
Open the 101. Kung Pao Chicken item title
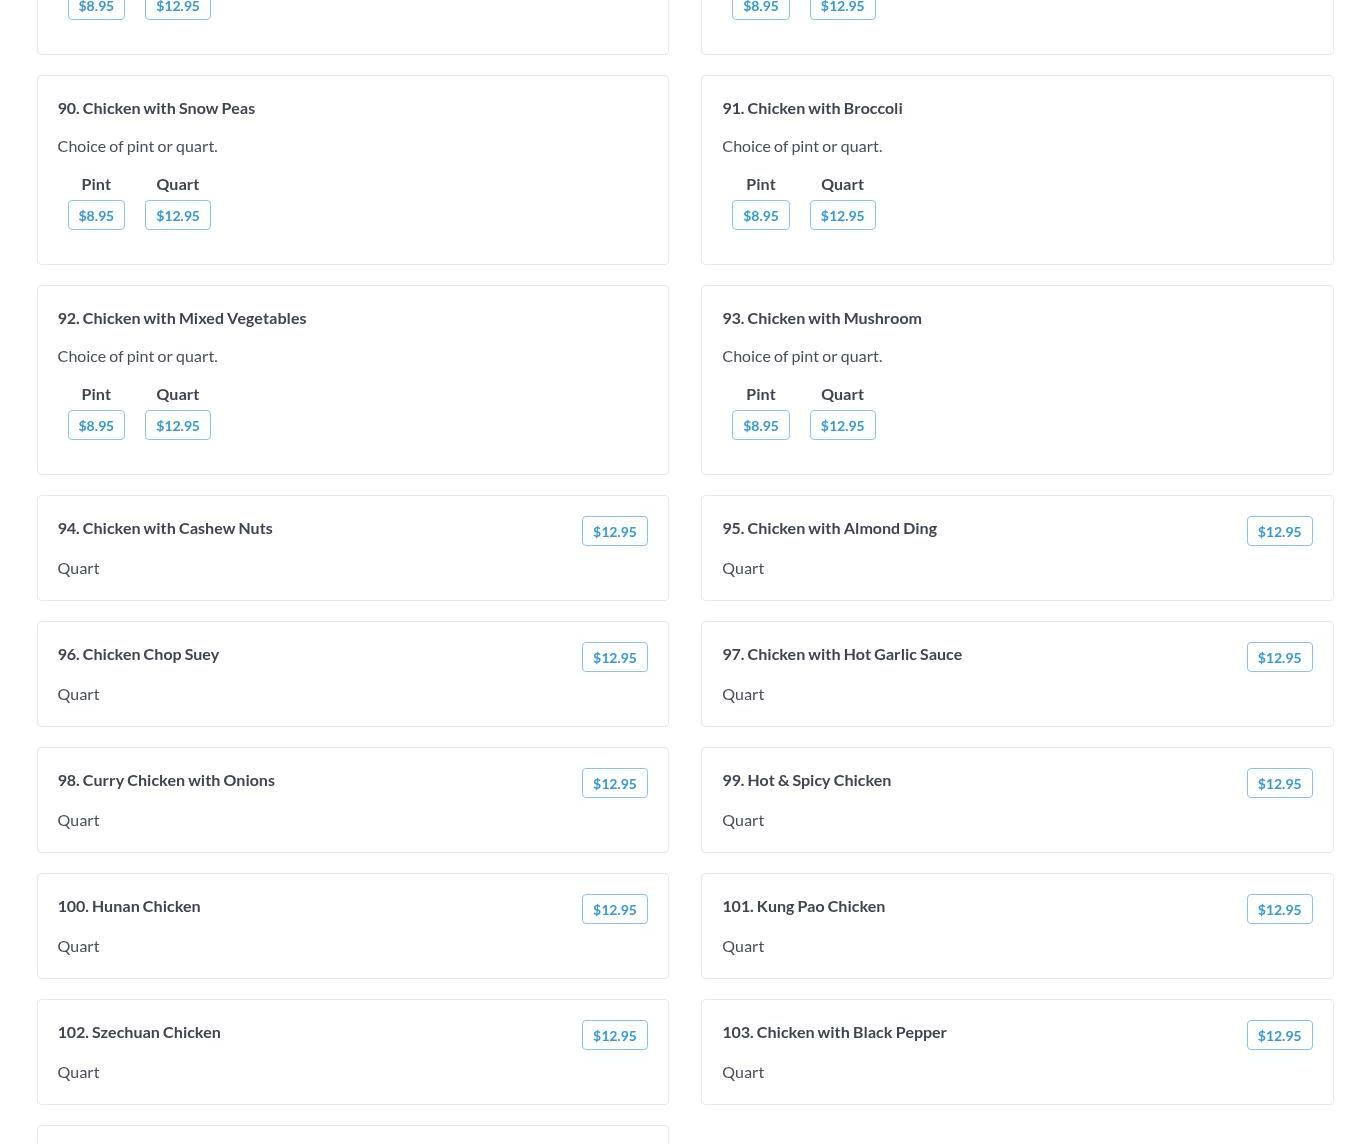pyautogui.click(x=803, y=906)
